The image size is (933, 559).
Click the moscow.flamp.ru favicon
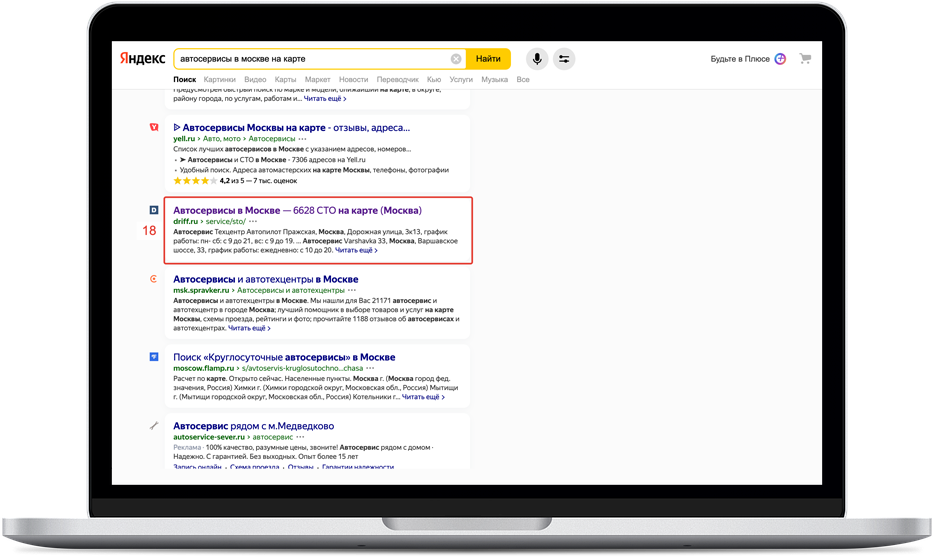pyautogui.click(x=153, y=357)
